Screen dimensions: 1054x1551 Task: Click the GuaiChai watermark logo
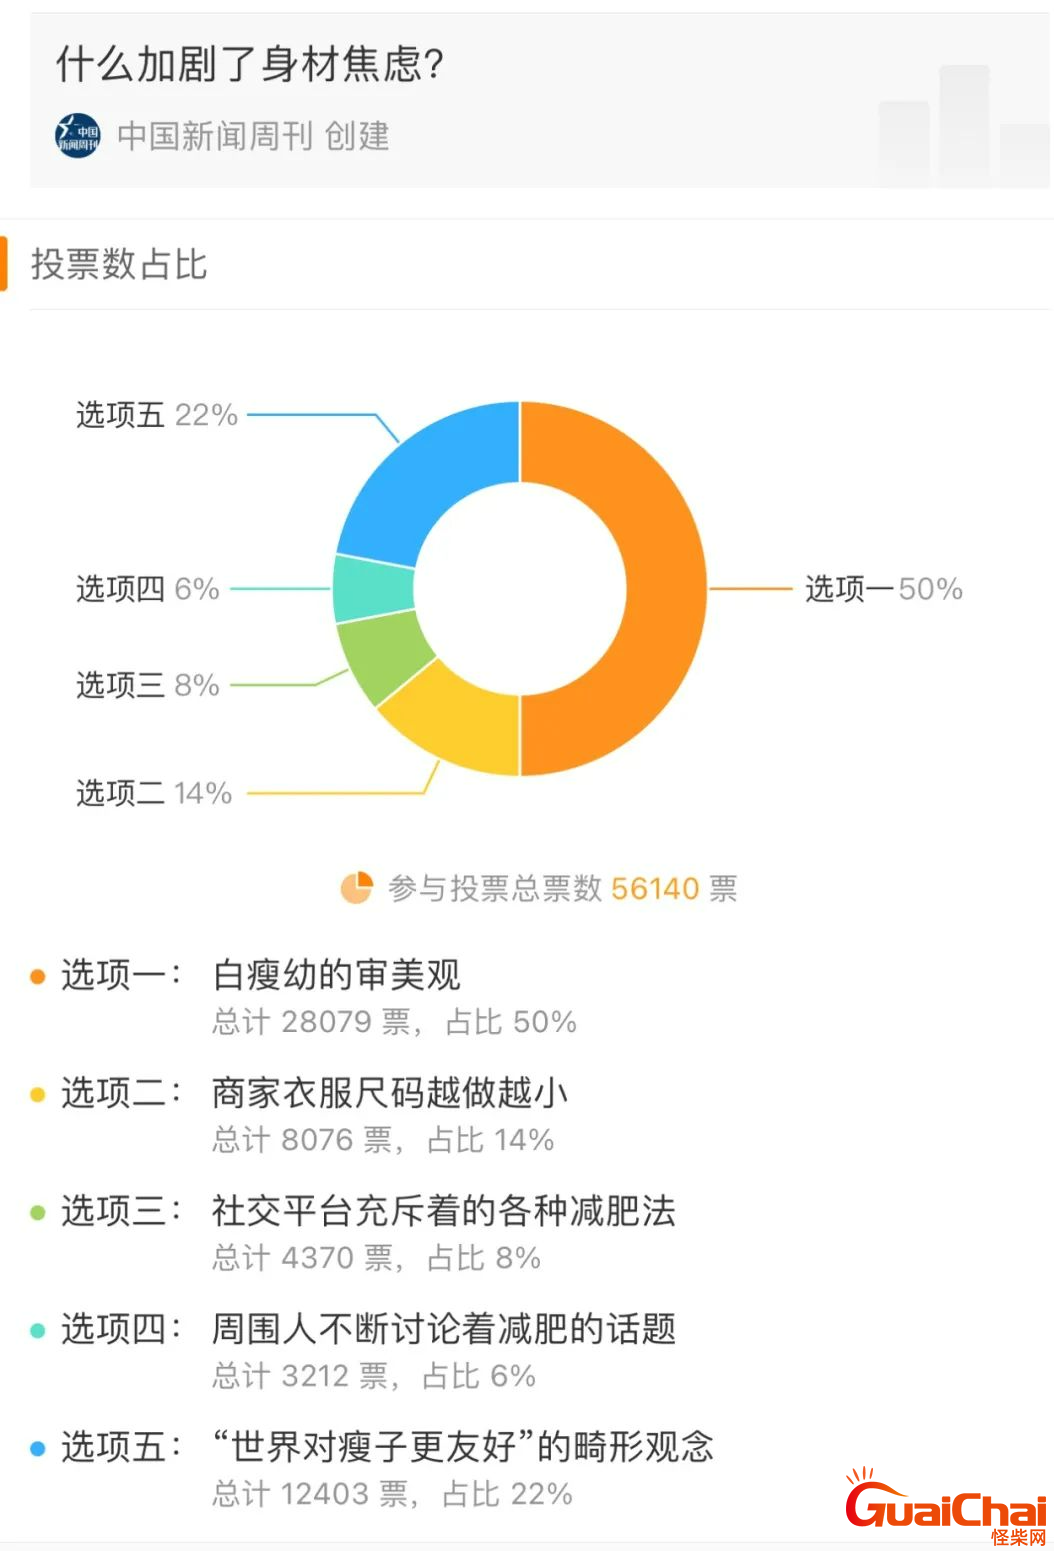pyautogui.click(x=946, y=1506)
